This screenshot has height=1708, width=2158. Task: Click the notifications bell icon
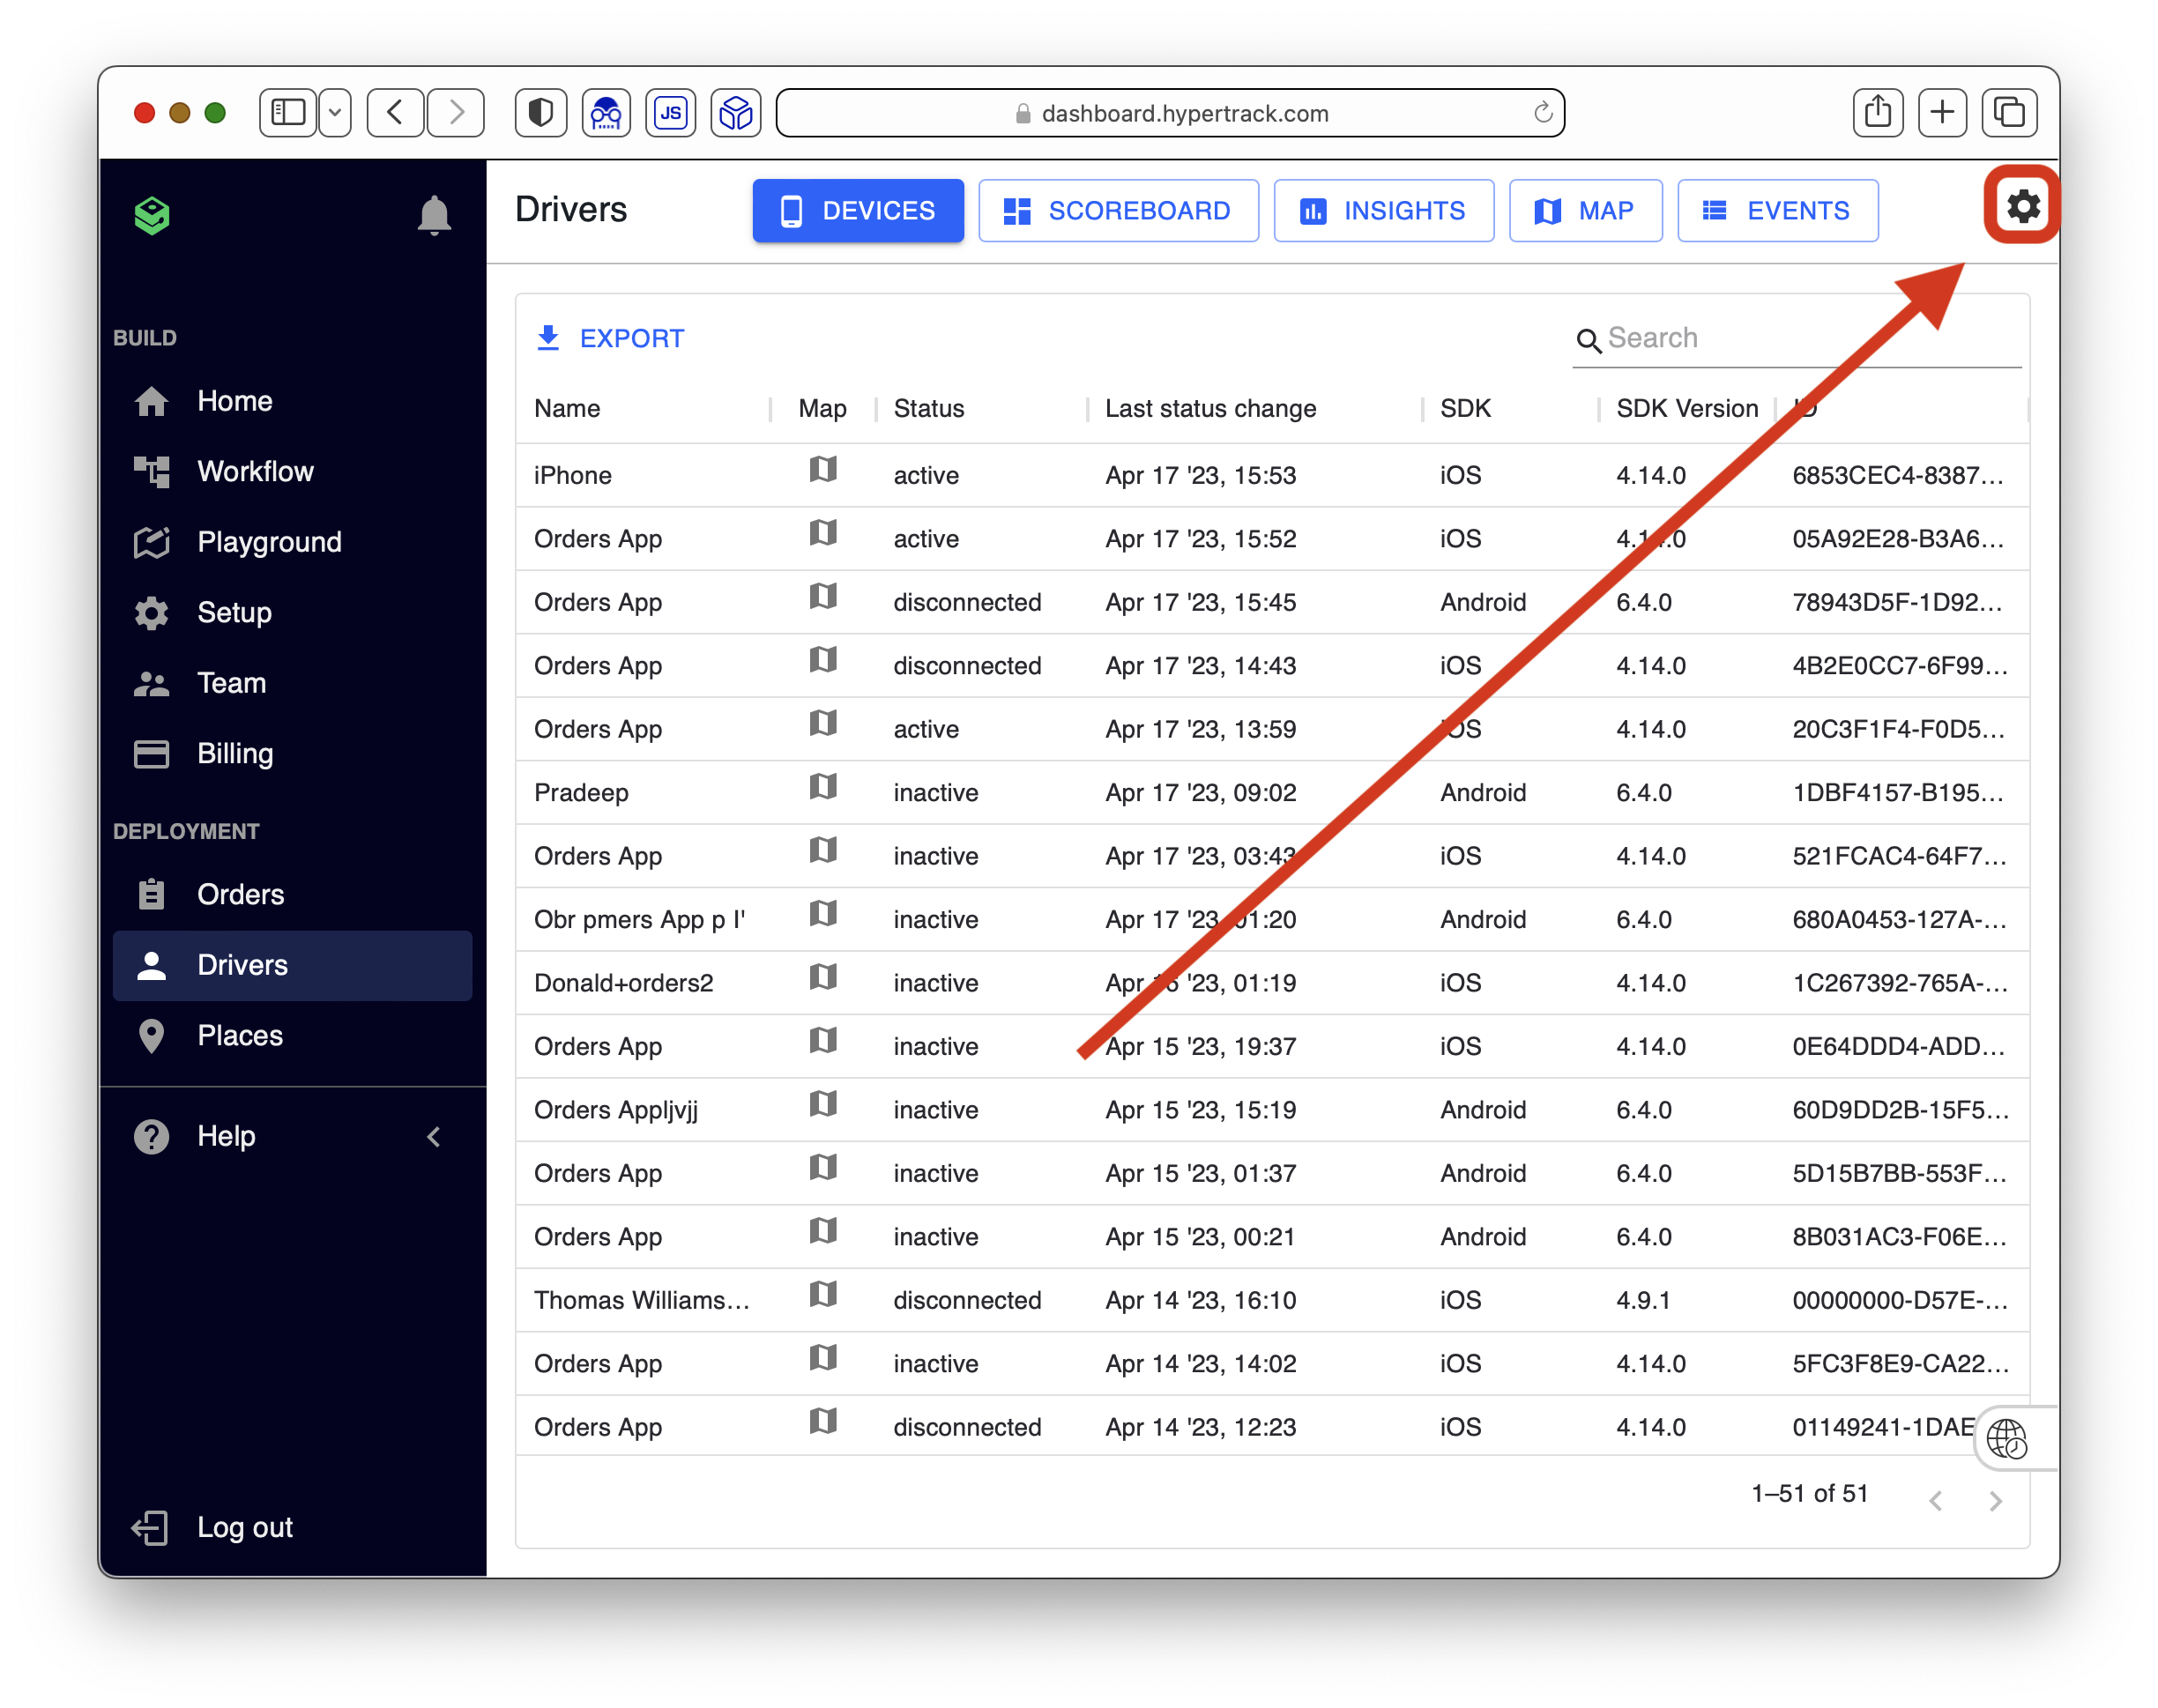point(434,215)
